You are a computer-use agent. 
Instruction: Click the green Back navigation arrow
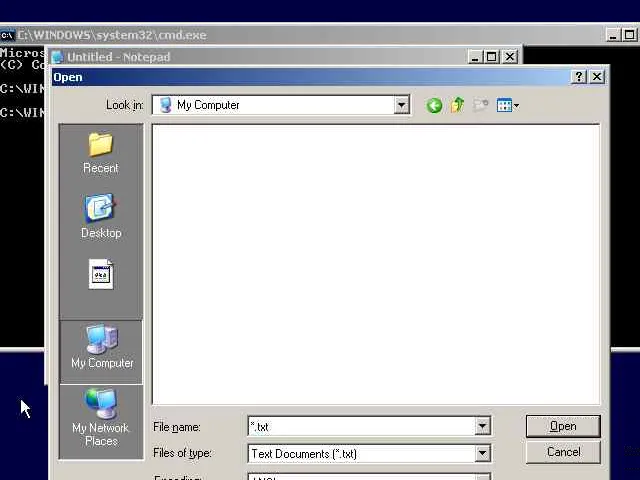point(434,105)
